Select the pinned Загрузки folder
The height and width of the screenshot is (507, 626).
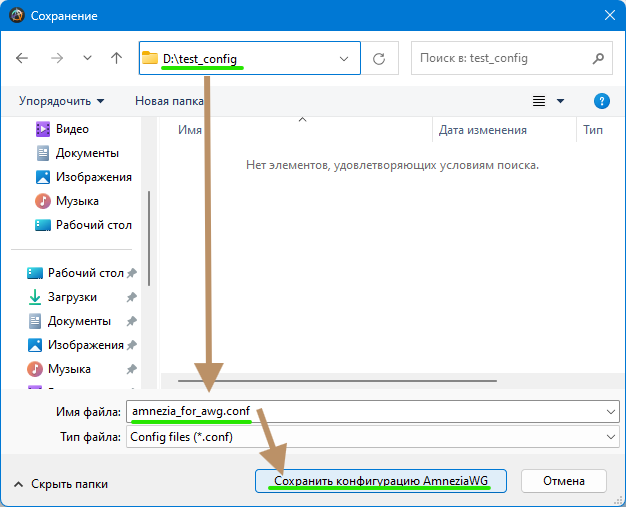[72, 297]
